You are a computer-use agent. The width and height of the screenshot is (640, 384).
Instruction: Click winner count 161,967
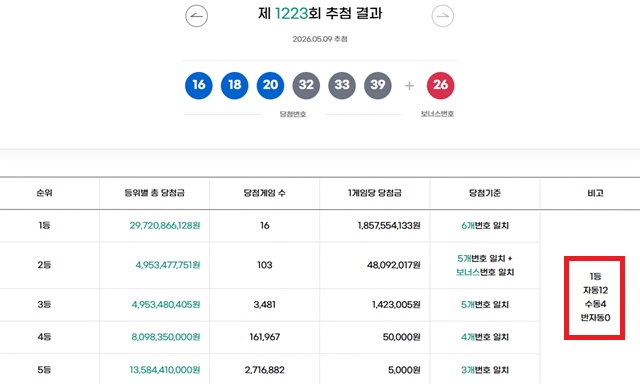click(x=264, y=337)
